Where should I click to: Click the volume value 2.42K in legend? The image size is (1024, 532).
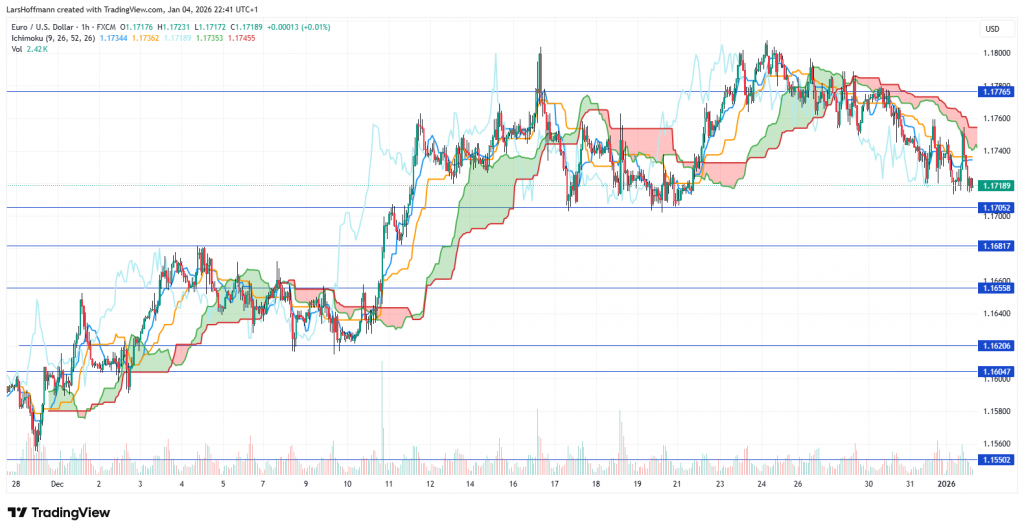pyautogui.click(x=36, y=47)
